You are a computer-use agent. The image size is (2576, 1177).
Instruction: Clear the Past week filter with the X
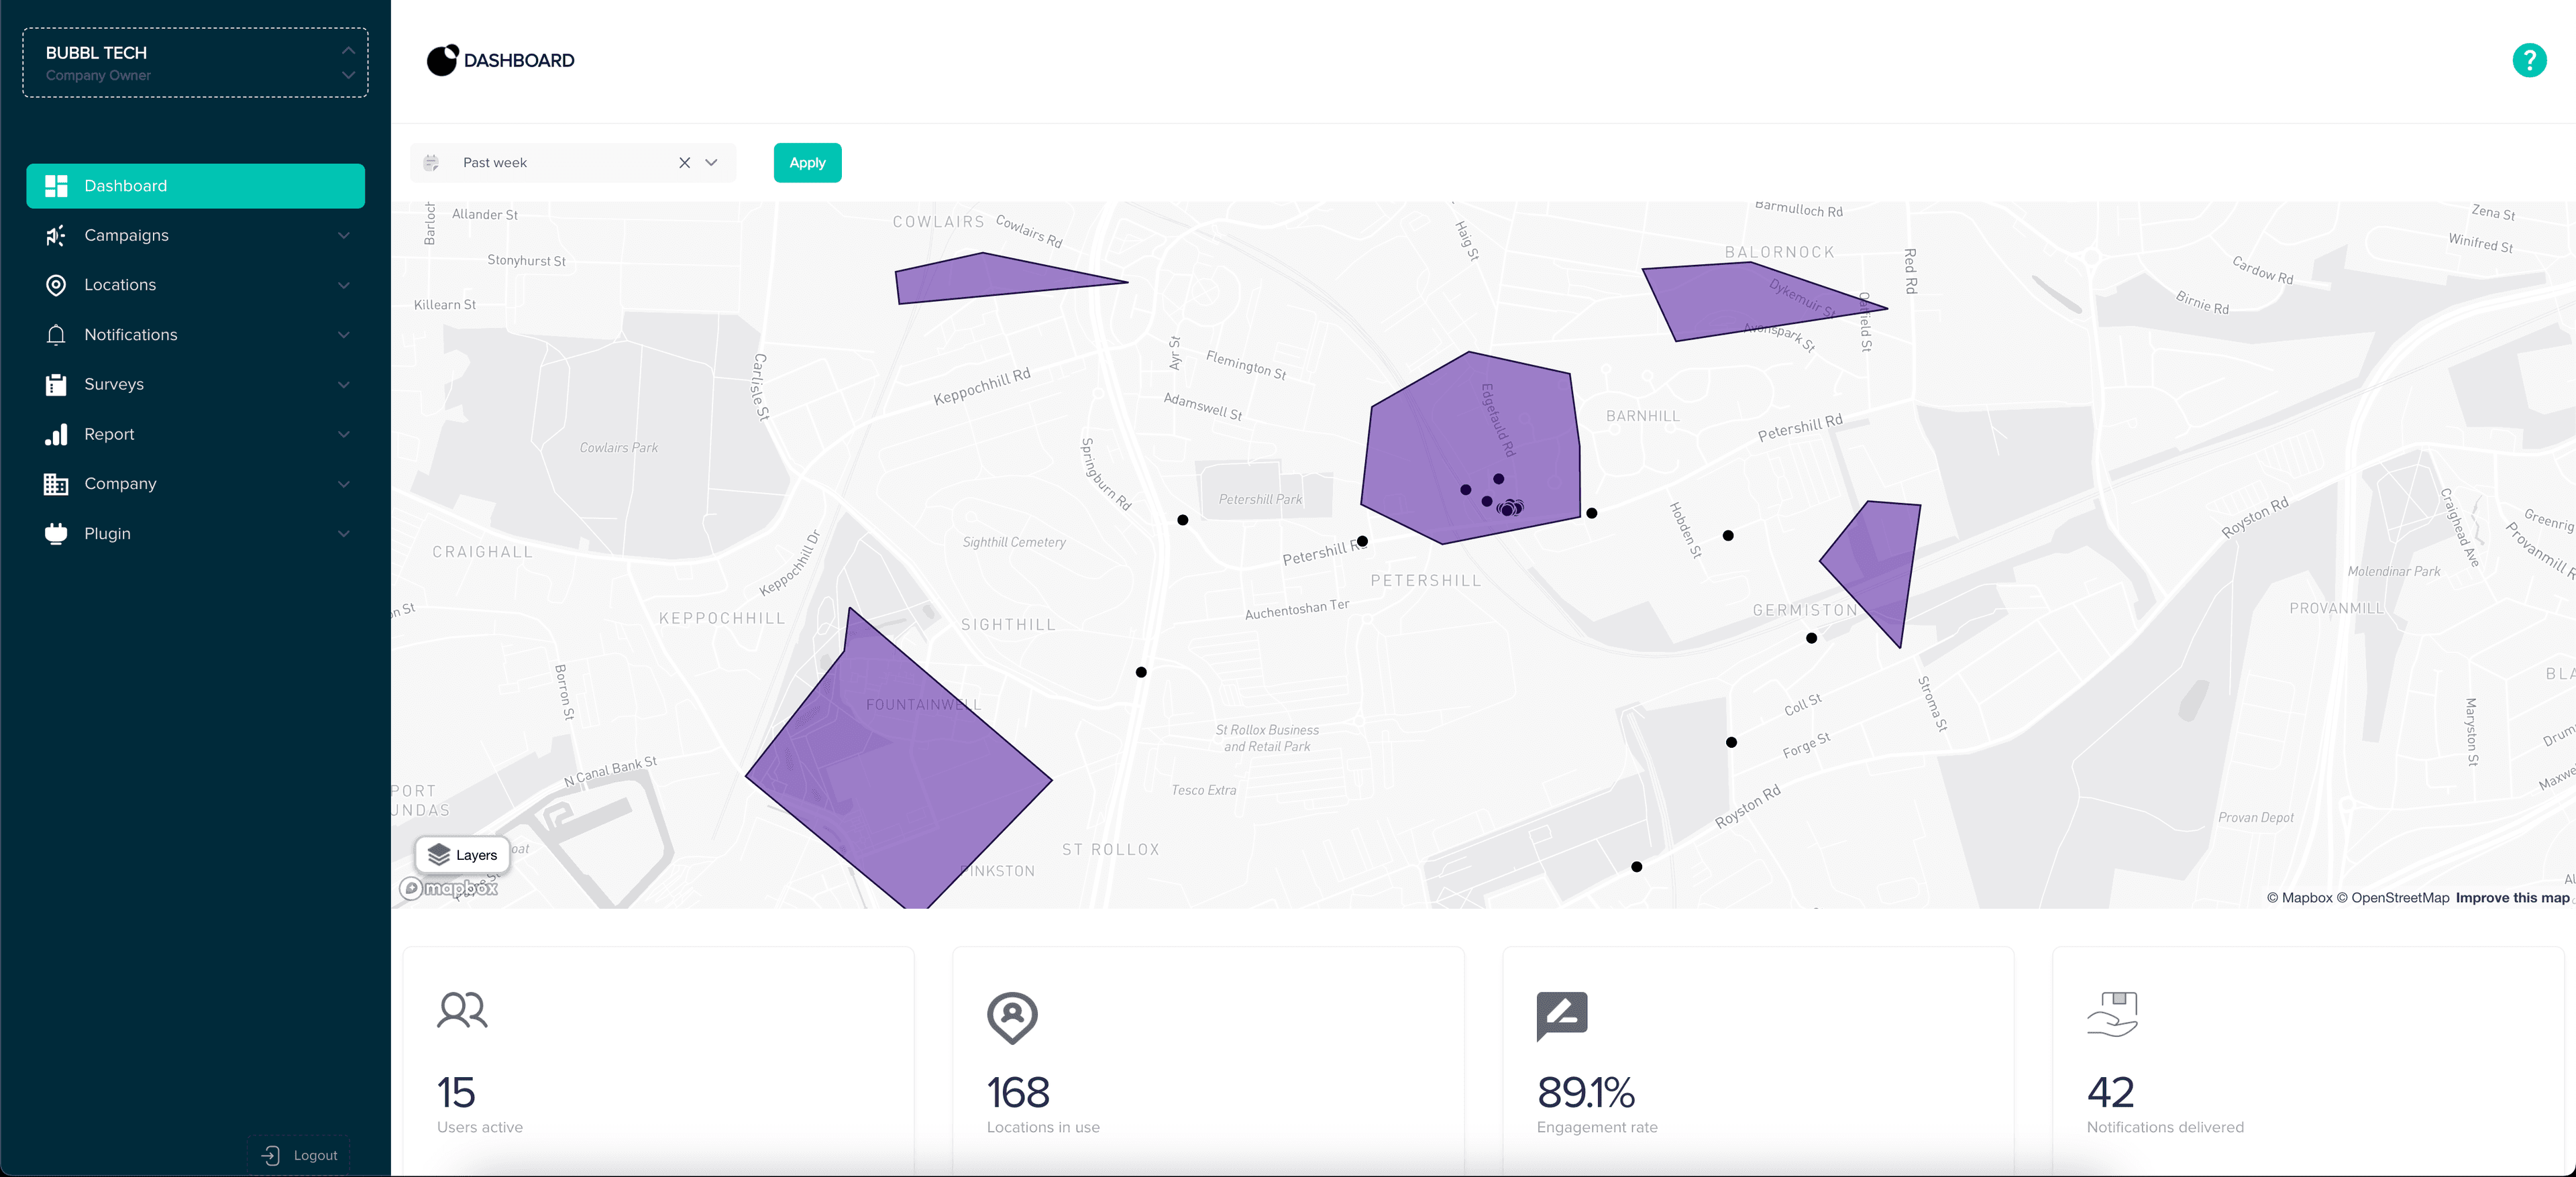[684, 162]
